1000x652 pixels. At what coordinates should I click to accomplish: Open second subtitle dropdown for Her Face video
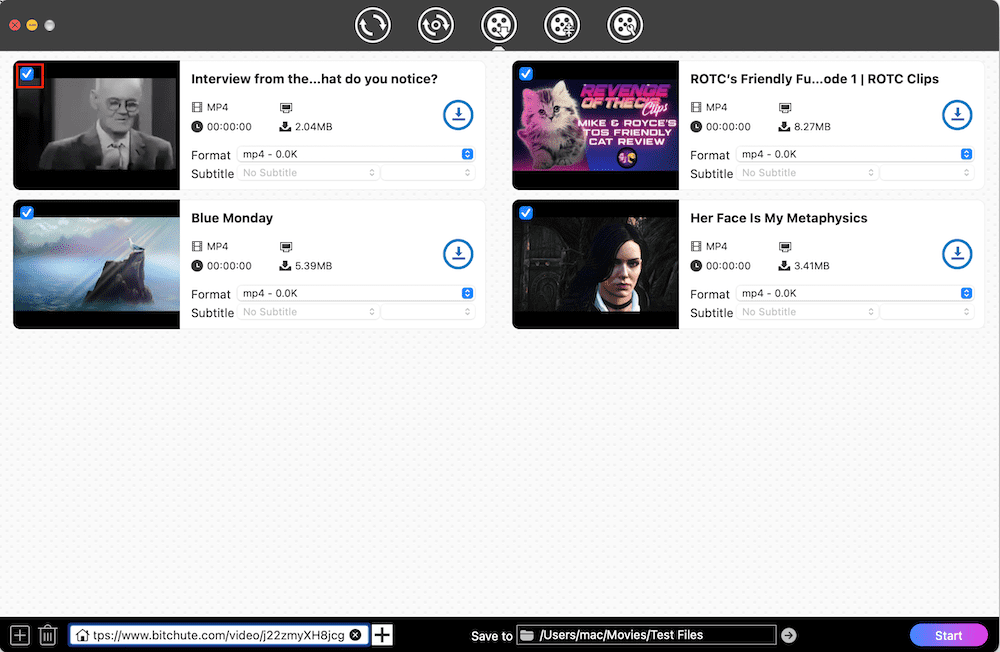927,312
